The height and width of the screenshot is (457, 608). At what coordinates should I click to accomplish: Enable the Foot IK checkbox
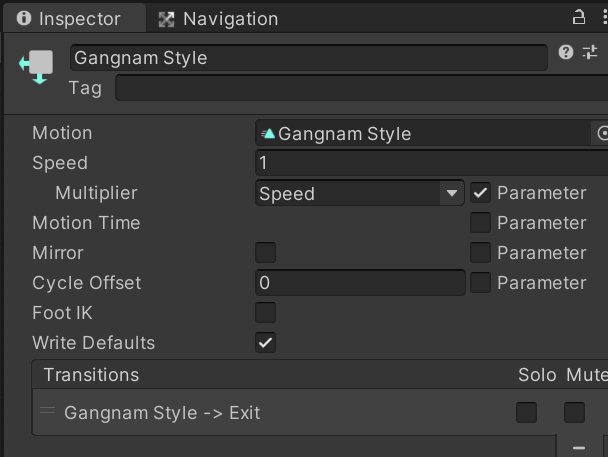pyautogui.click(x=266, y=313)
